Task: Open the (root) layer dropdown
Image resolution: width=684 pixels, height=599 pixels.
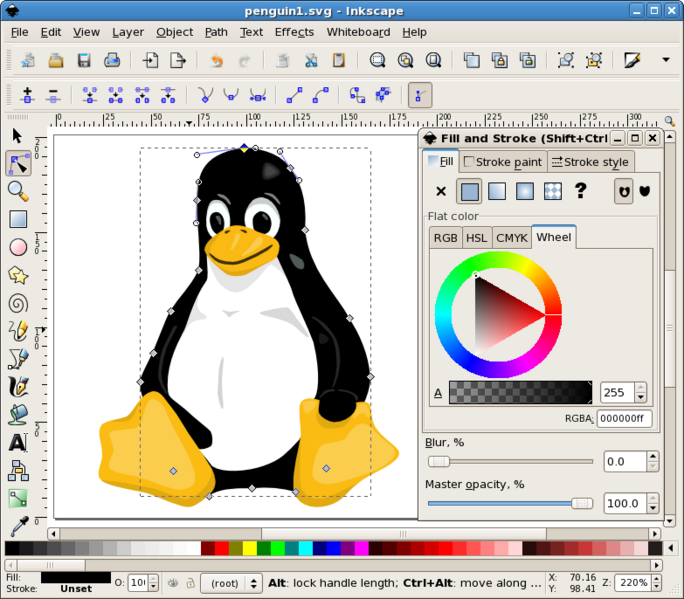Action: tap(231, 583)
